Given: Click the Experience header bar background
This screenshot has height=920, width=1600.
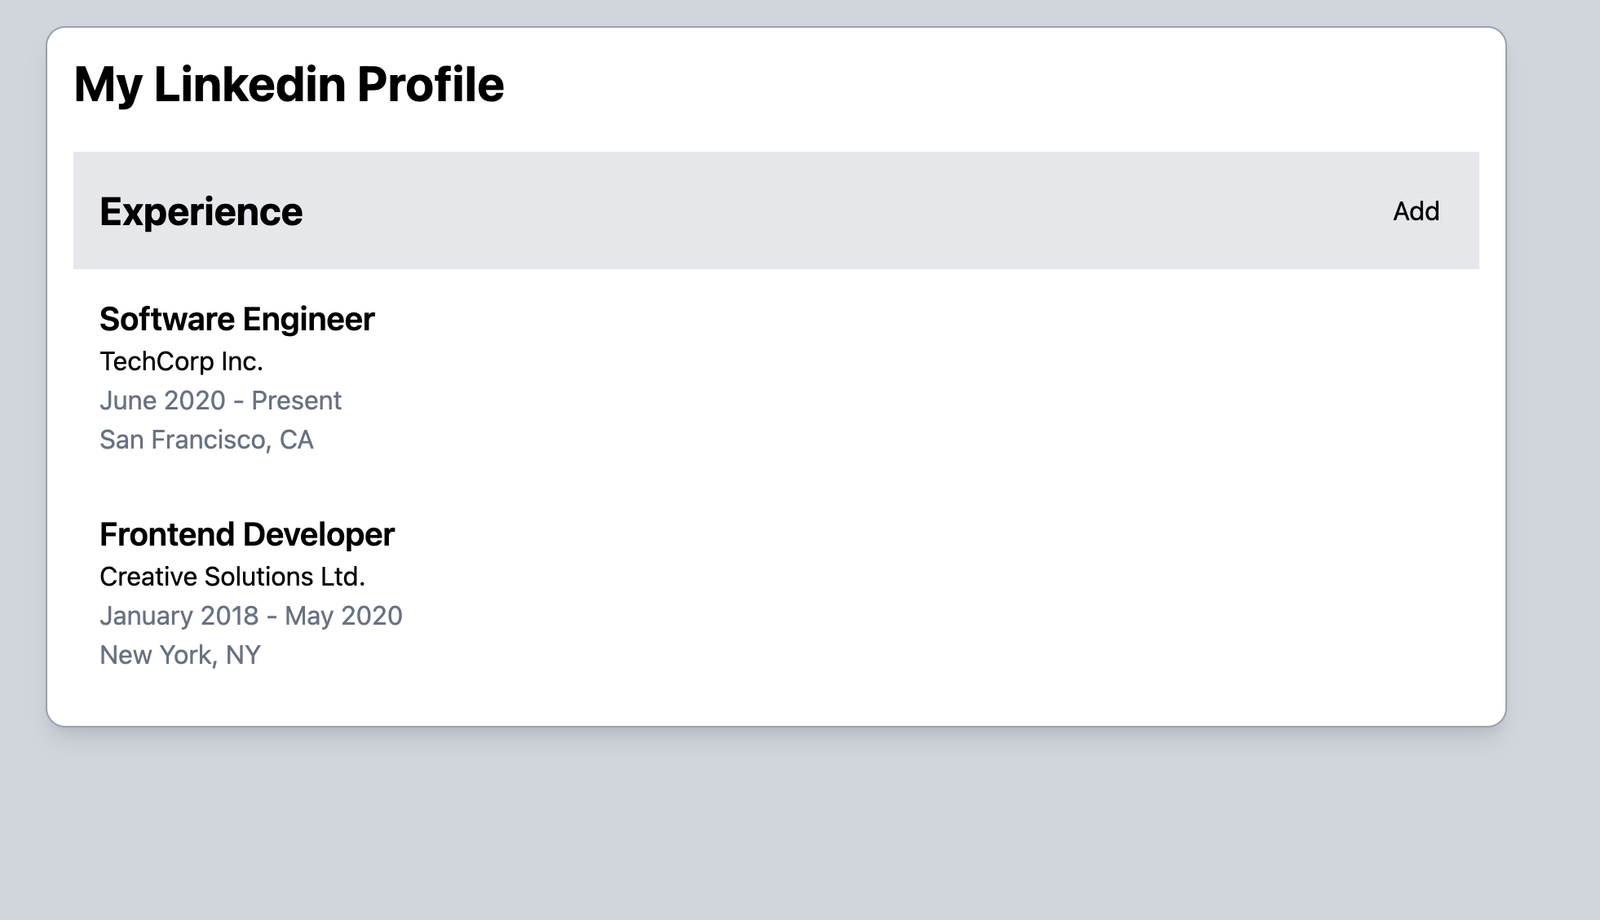Looking at the screenshot, I should [800, 211].
